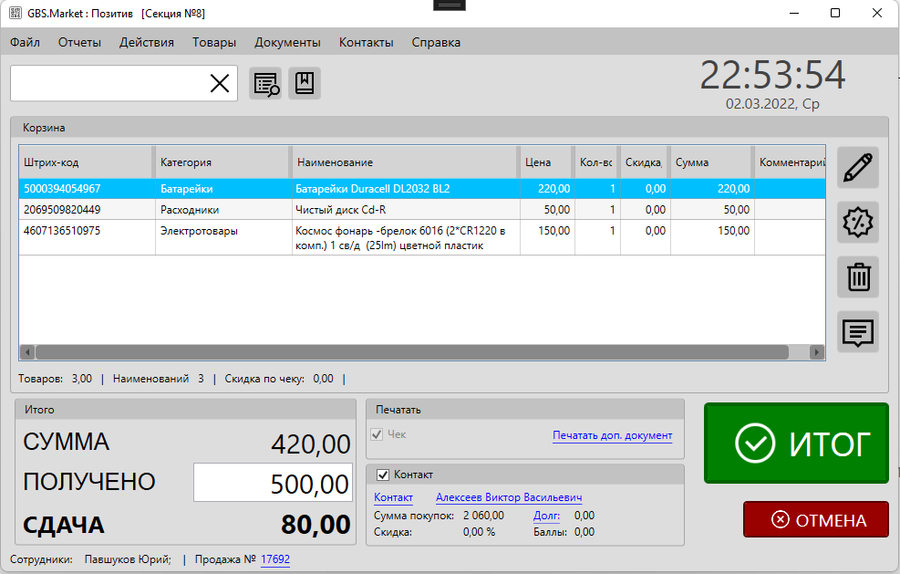Click the red ОТМЕНА button
The height and width of the screenshot is (574, 900).
pyautogui.click(x=816, y=519)
